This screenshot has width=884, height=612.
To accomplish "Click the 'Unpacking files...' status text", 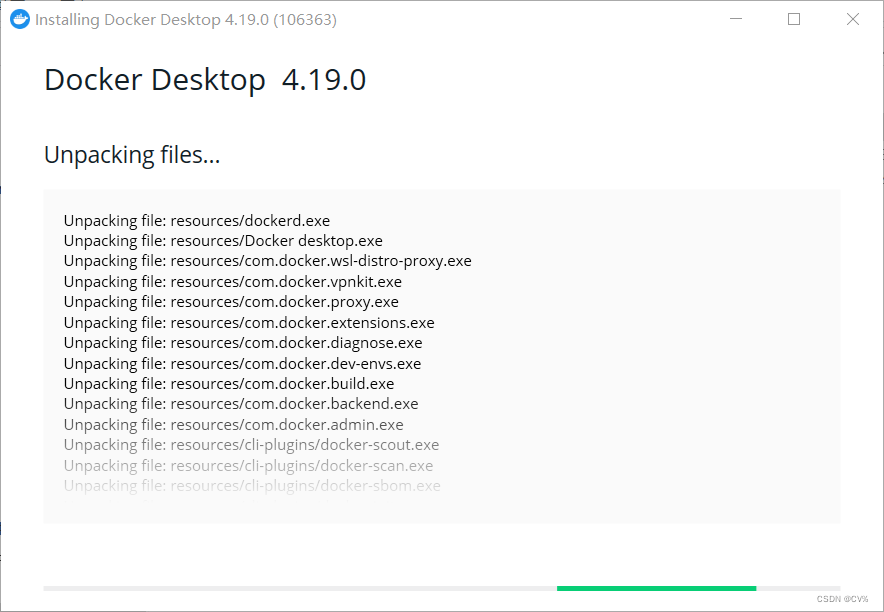I will pos(132,155).
